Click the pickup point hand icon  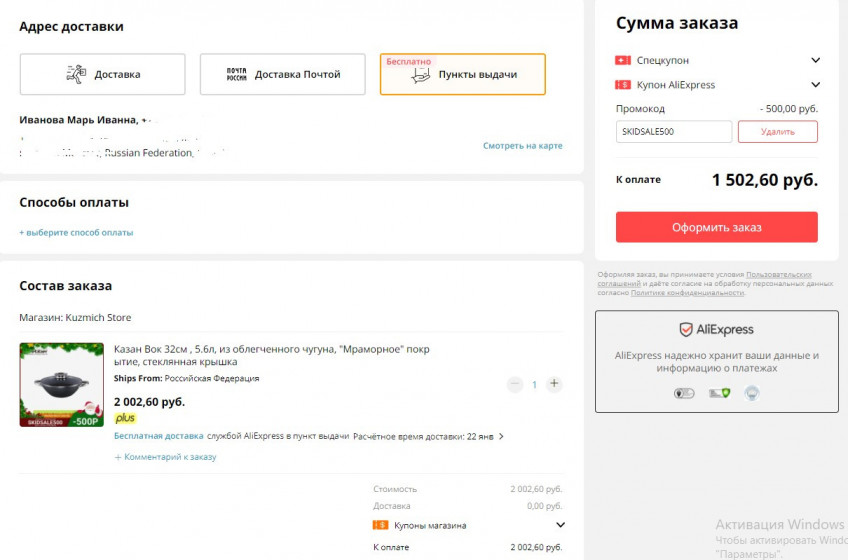pos(421,75)
